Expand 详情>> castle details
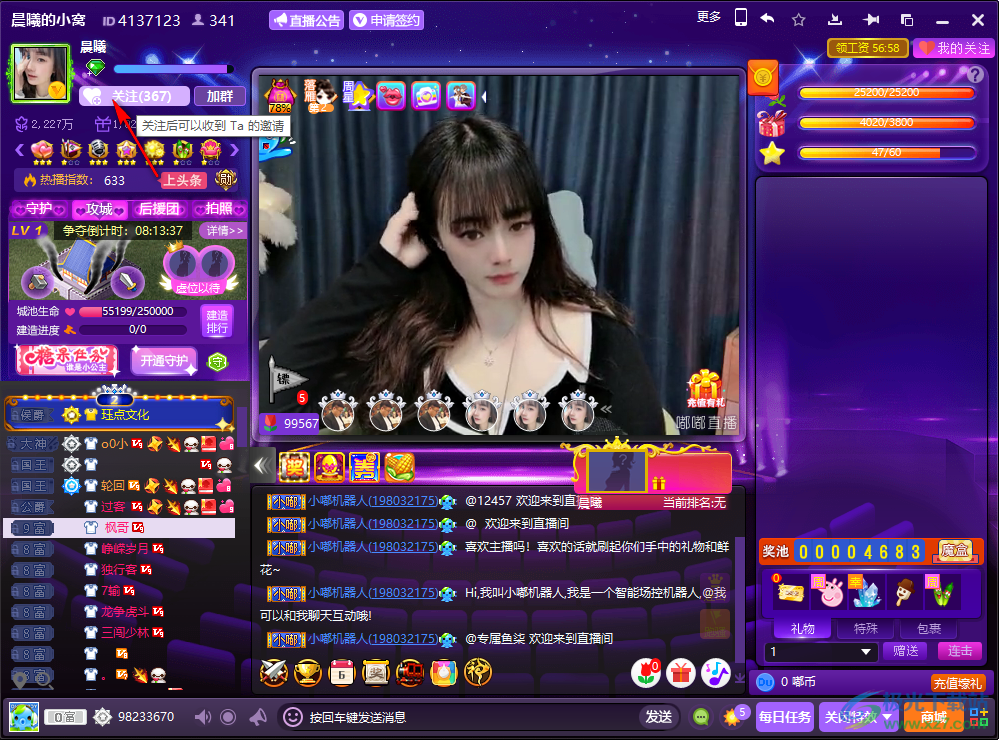999x740 pixels. (x=224, y=230)
